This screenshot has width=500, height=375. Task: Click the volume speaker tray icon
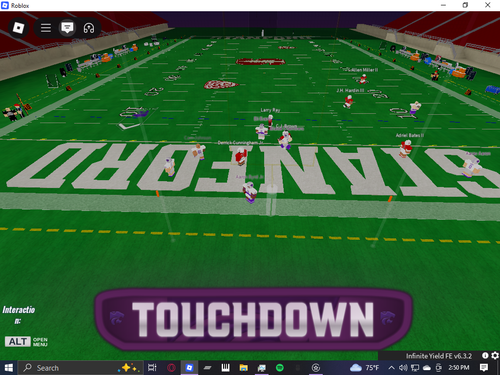point(403,368)
